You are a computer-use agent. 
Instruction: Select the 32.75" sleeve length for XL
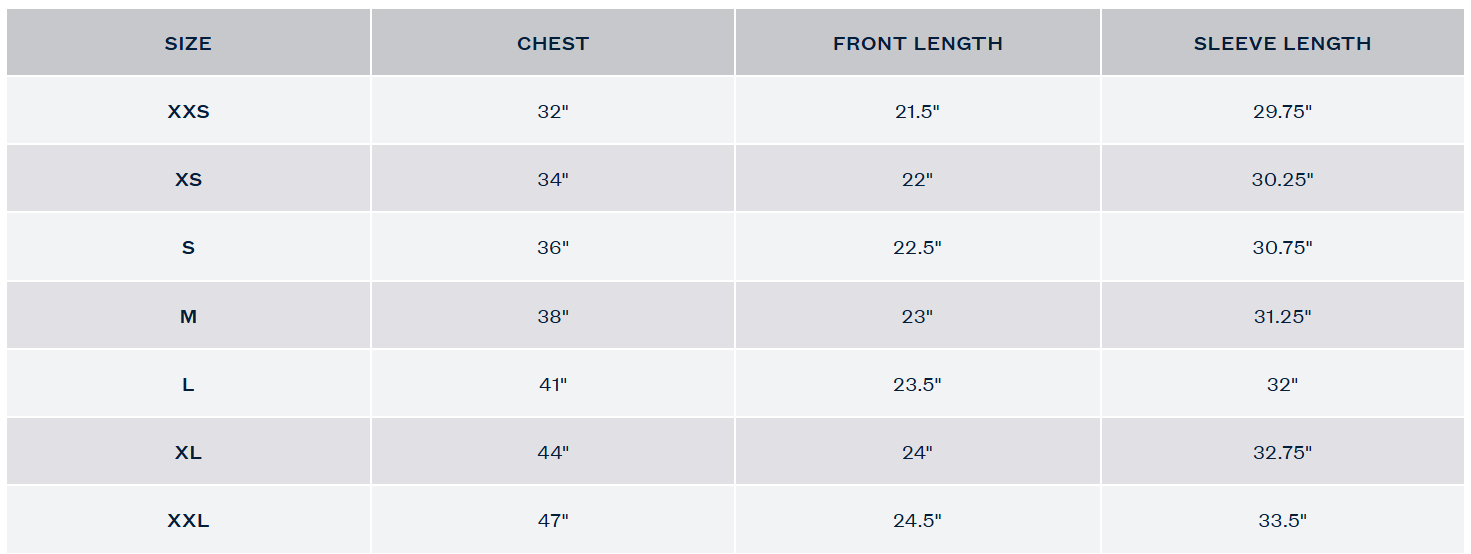point(1282,452)
